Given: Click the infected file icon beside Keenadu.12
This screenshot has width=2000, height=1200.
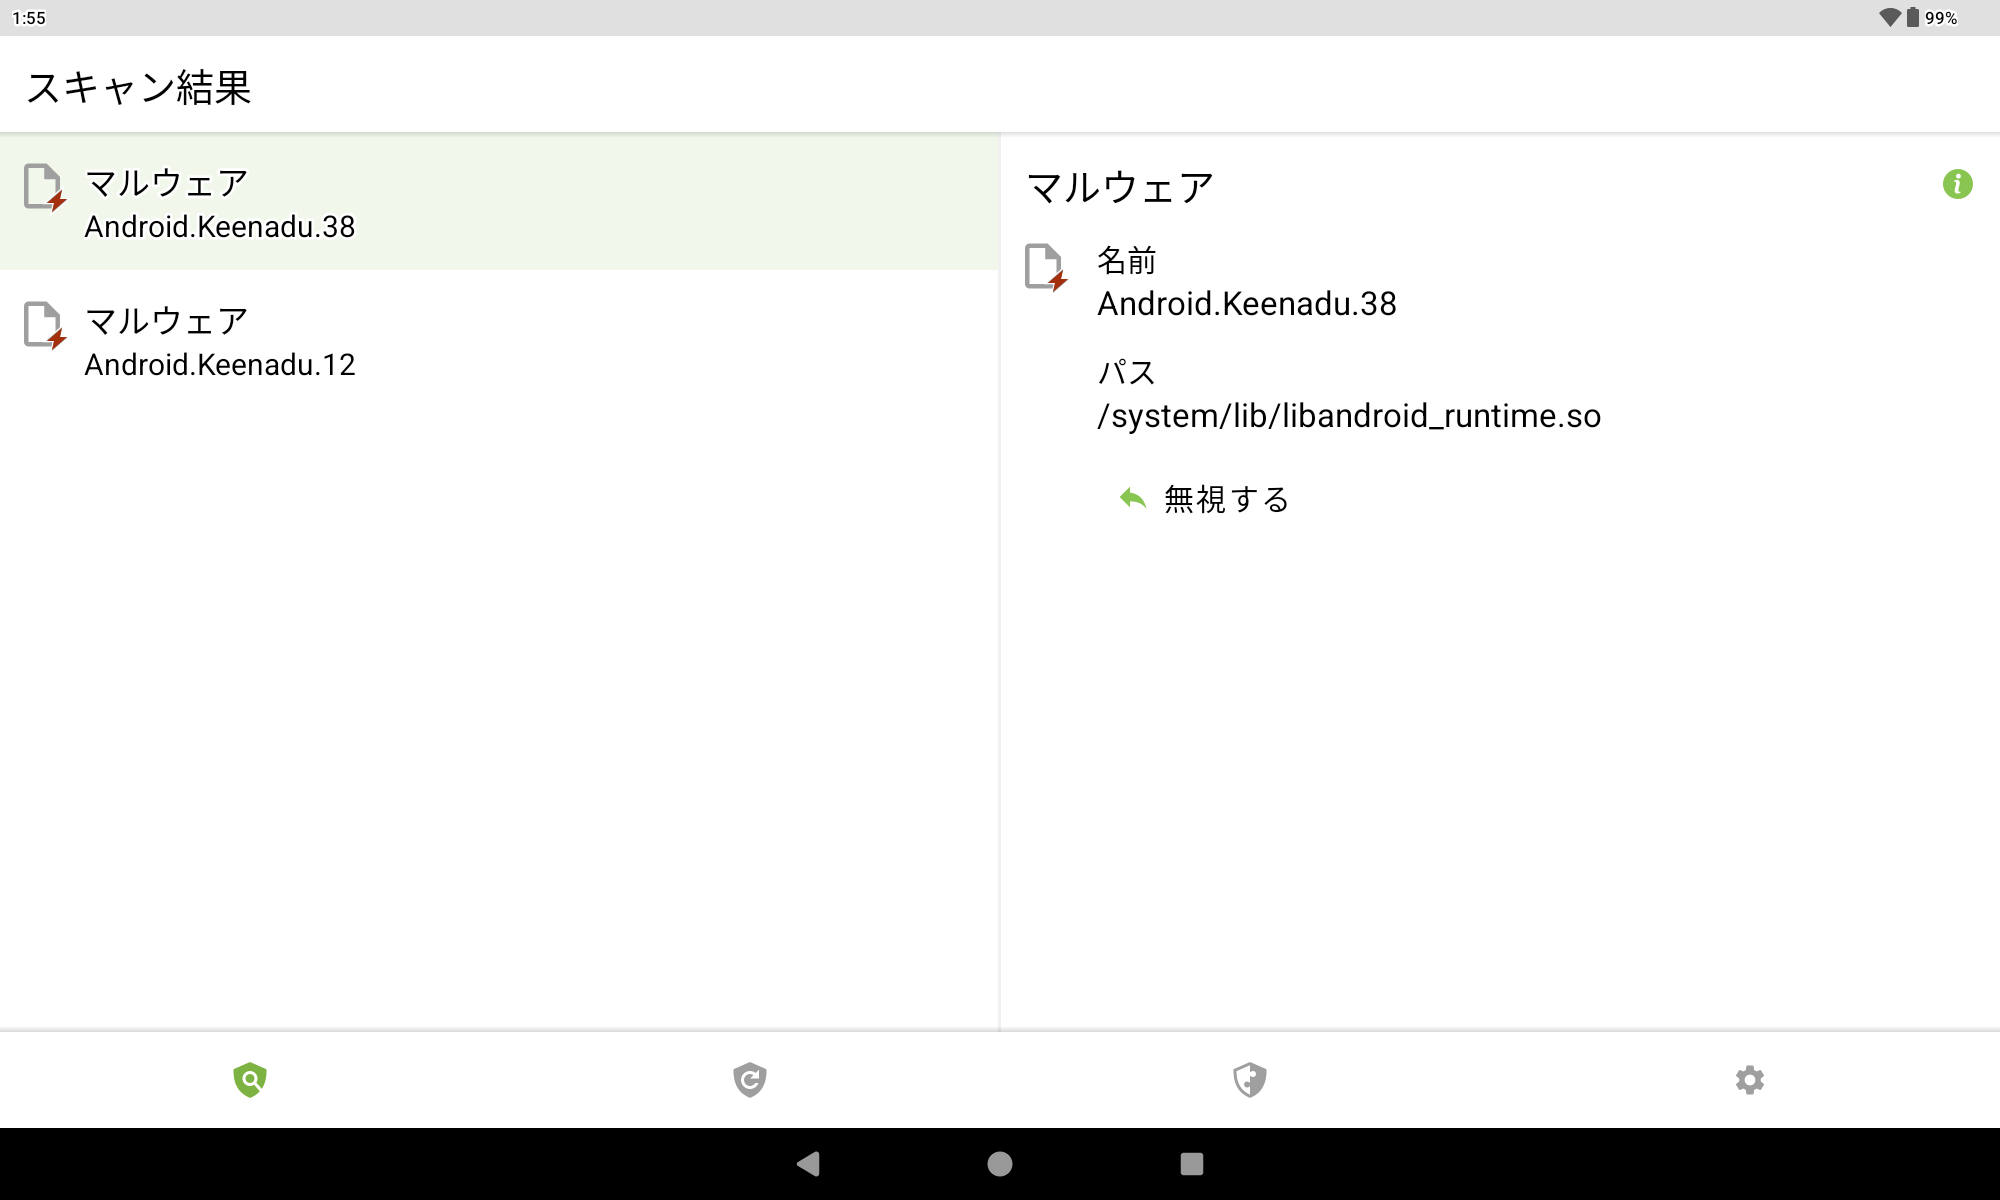Looking at the screenshot, I should [x=44, y=325].
